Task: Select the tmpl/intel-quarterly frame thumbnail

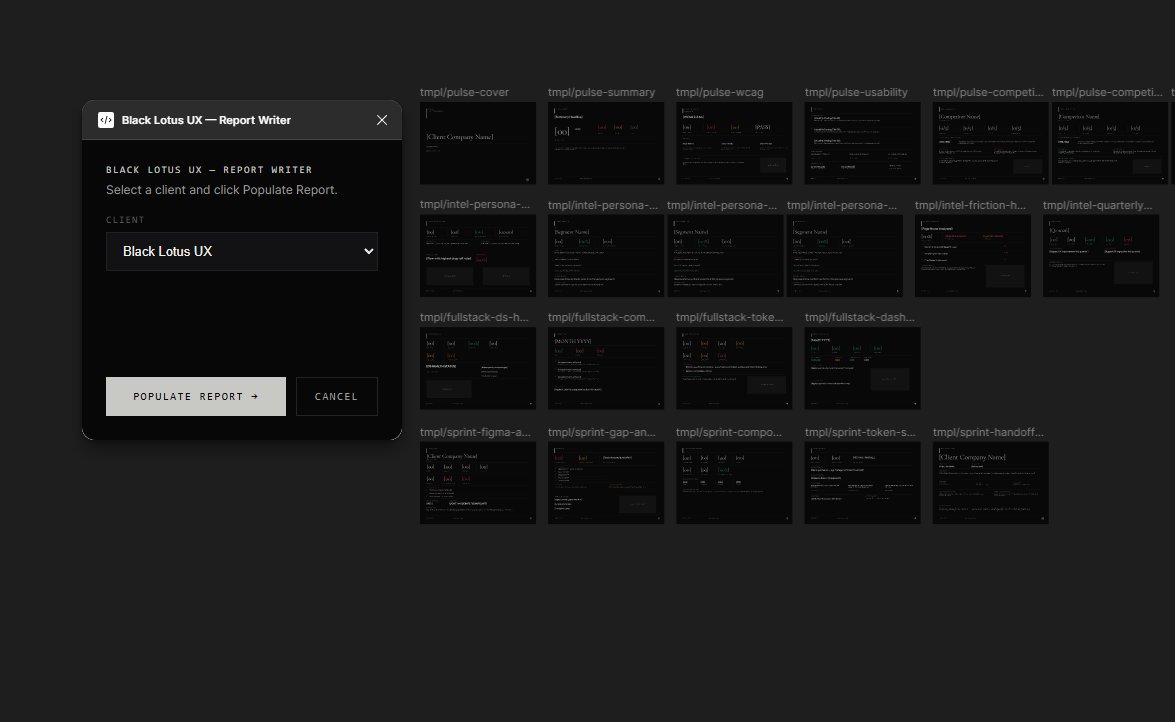Action: click(x=1100, y=255)
